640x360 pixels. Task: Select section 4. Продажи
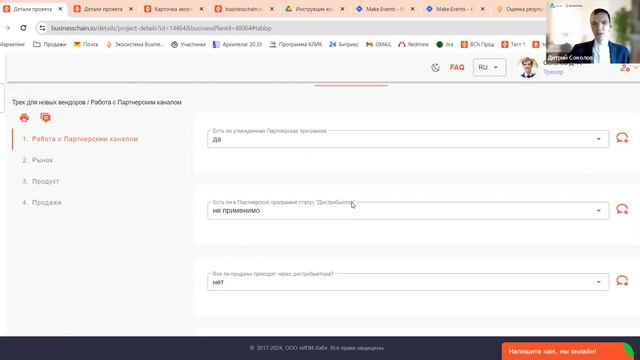[x=42, y=202]
